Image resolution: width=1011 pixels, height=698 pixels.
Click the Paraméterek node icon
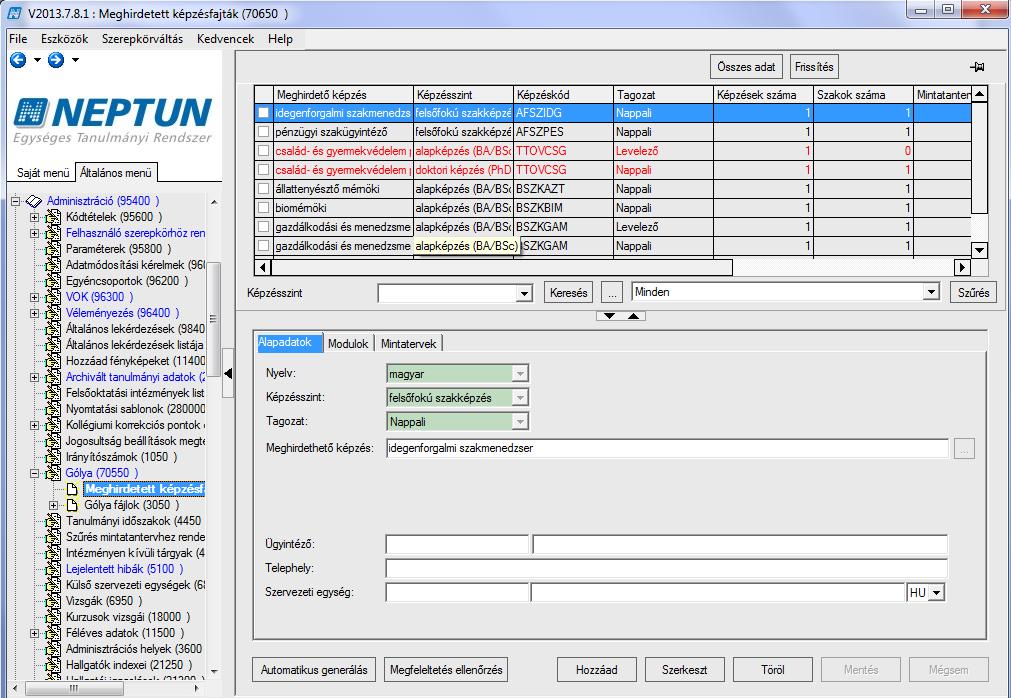pos(54,249)
